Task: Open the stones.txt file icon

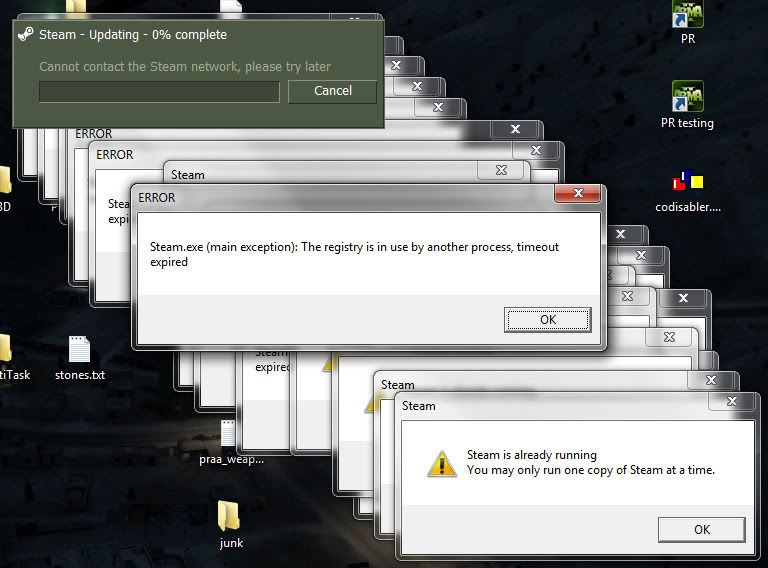Action: [79, 349]
